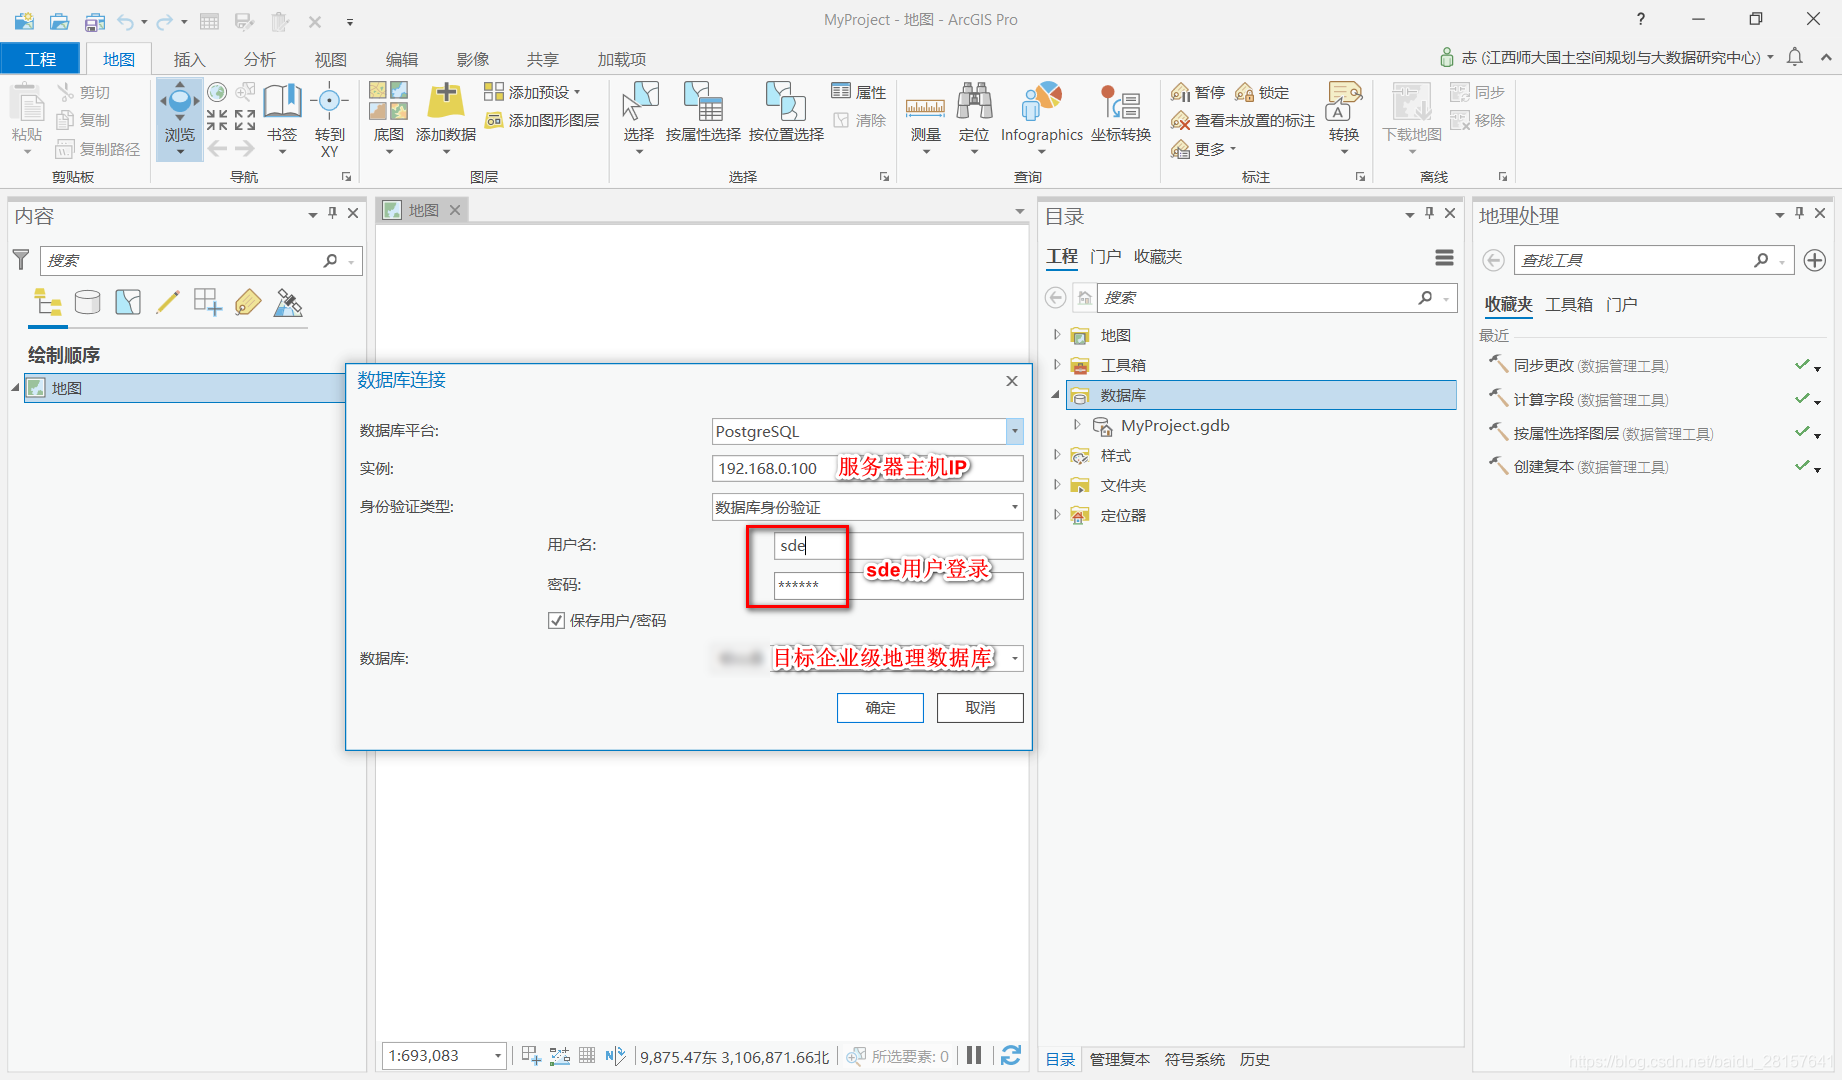Click the Coordinate Conversion (坐标转换) icon
This screenshot has width=1842, height=1080.
tap(1121, 103)
